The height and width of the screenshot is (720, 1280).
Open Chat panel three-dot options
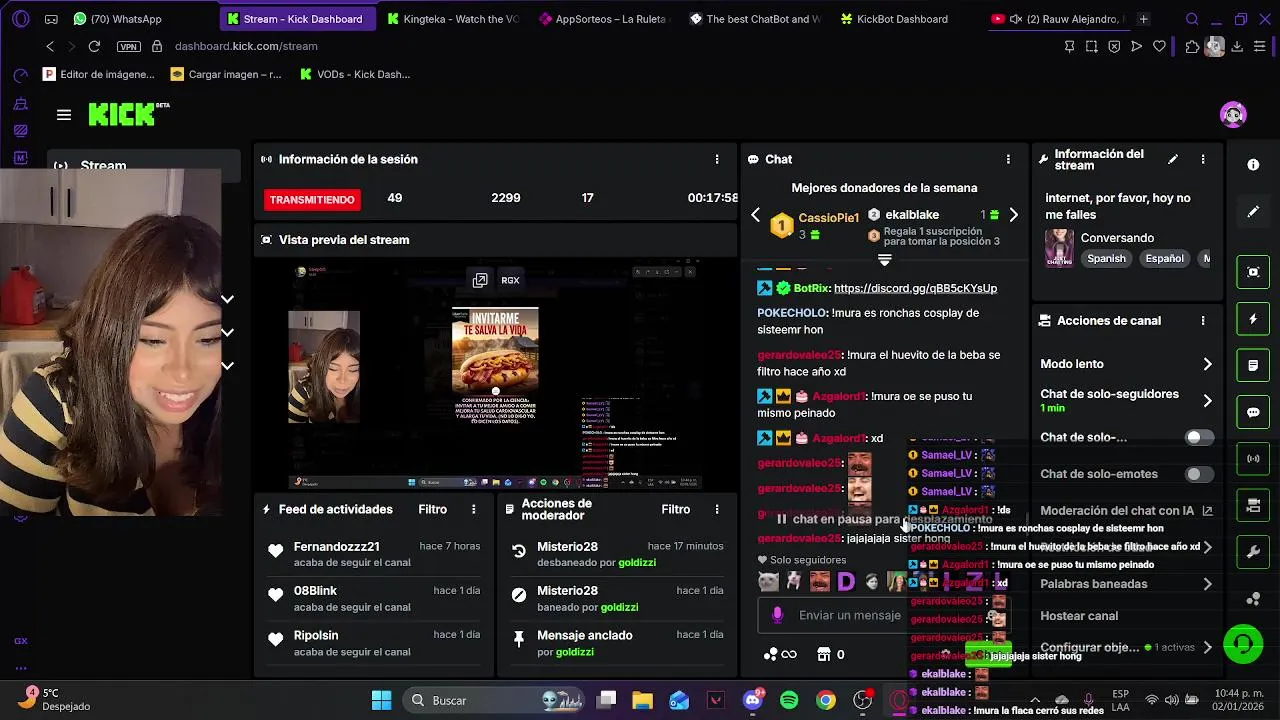click(x=1008, y=159)
